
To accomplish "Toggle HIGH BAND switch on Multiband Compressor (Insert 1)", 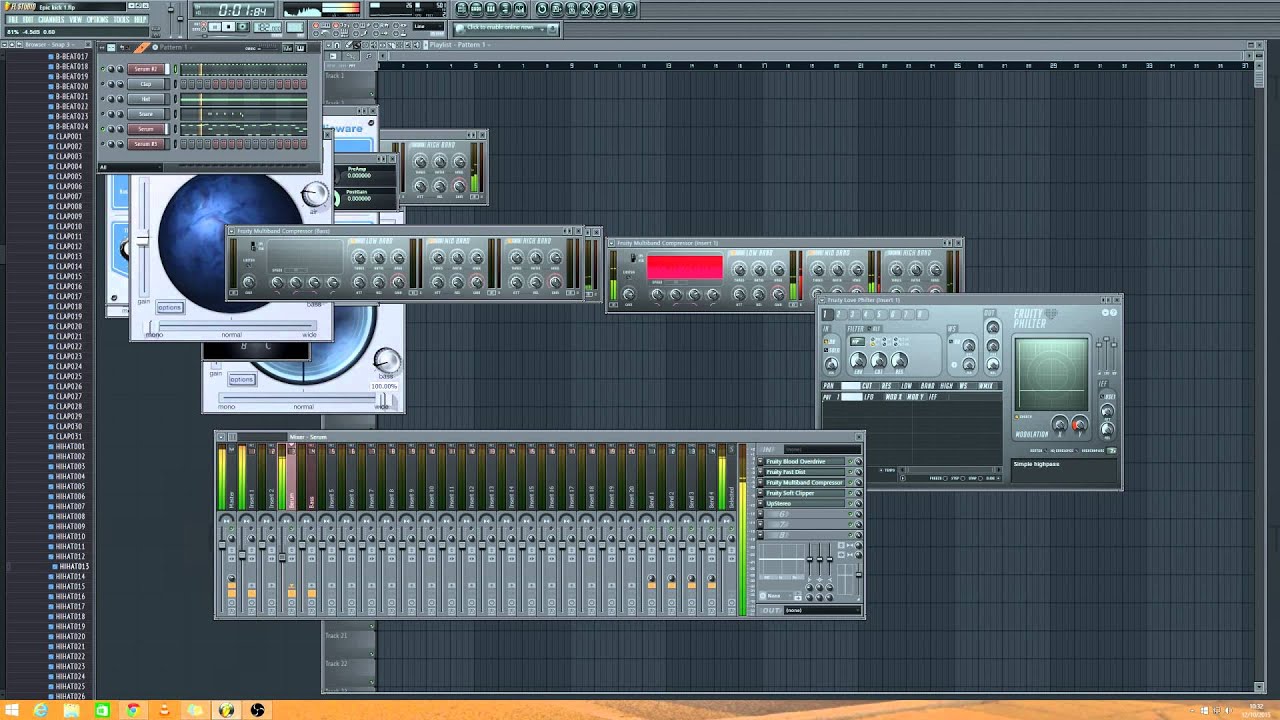I will (895, 253).
